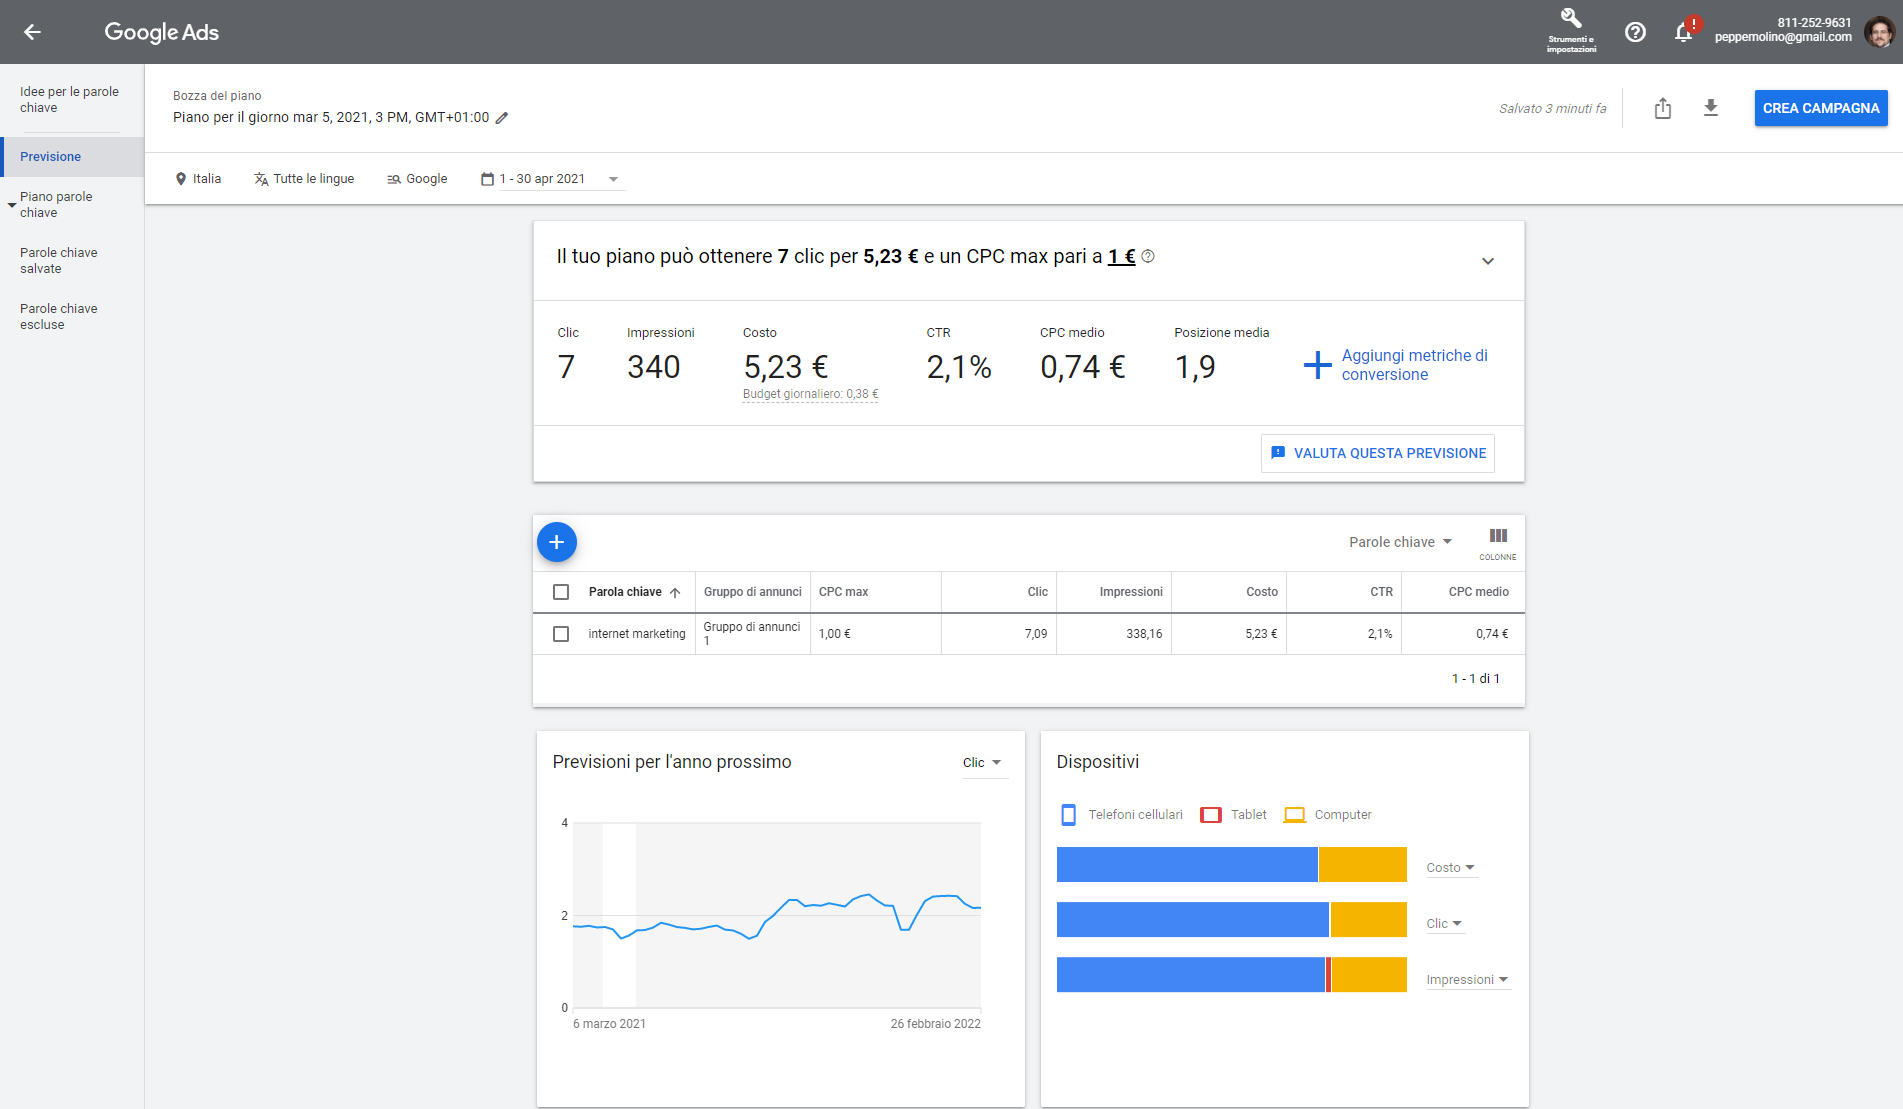Viewport: 1903px width, 1109px height.
Task: Download the forecast with the download icon
Action: 1711,108
